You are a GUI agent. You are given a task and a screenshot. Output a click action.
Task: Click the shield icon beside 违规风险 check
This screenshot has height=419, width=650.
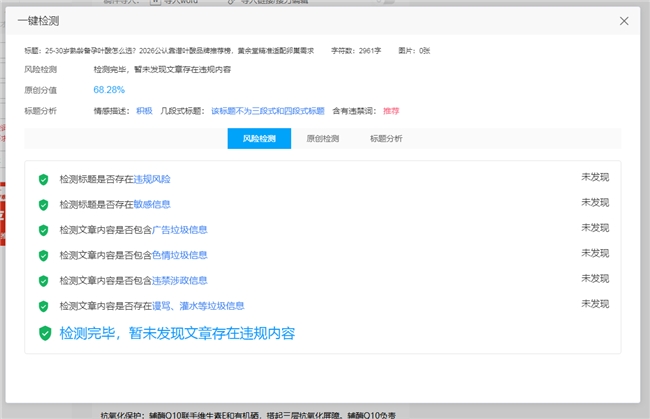point(43,179)
